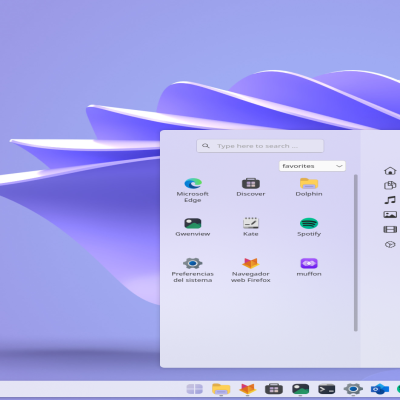Click the favorites dropdown chevron arrow
The height and width of the screenshot is (400, 400).
click(339, 166)
